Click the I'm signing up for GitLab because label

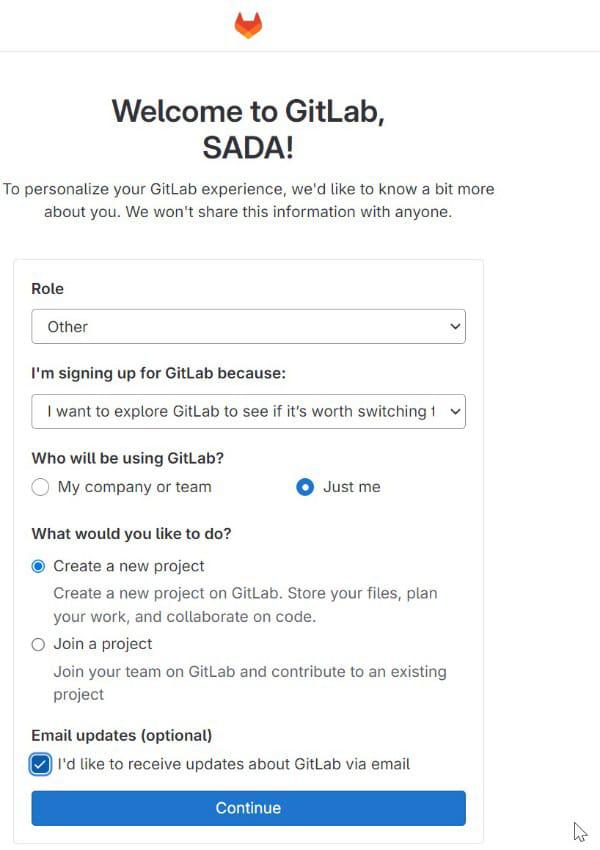(x=159, y=373)
